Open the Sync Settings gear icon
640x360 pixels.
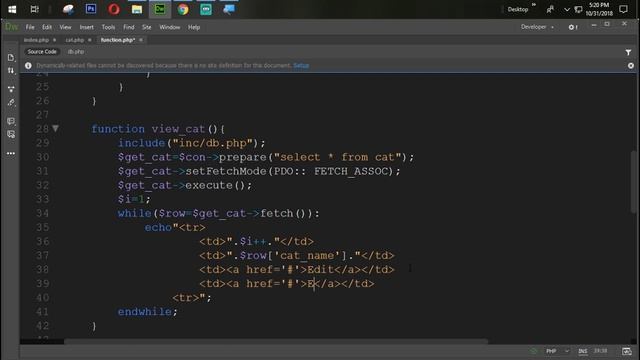coord(573,27)
